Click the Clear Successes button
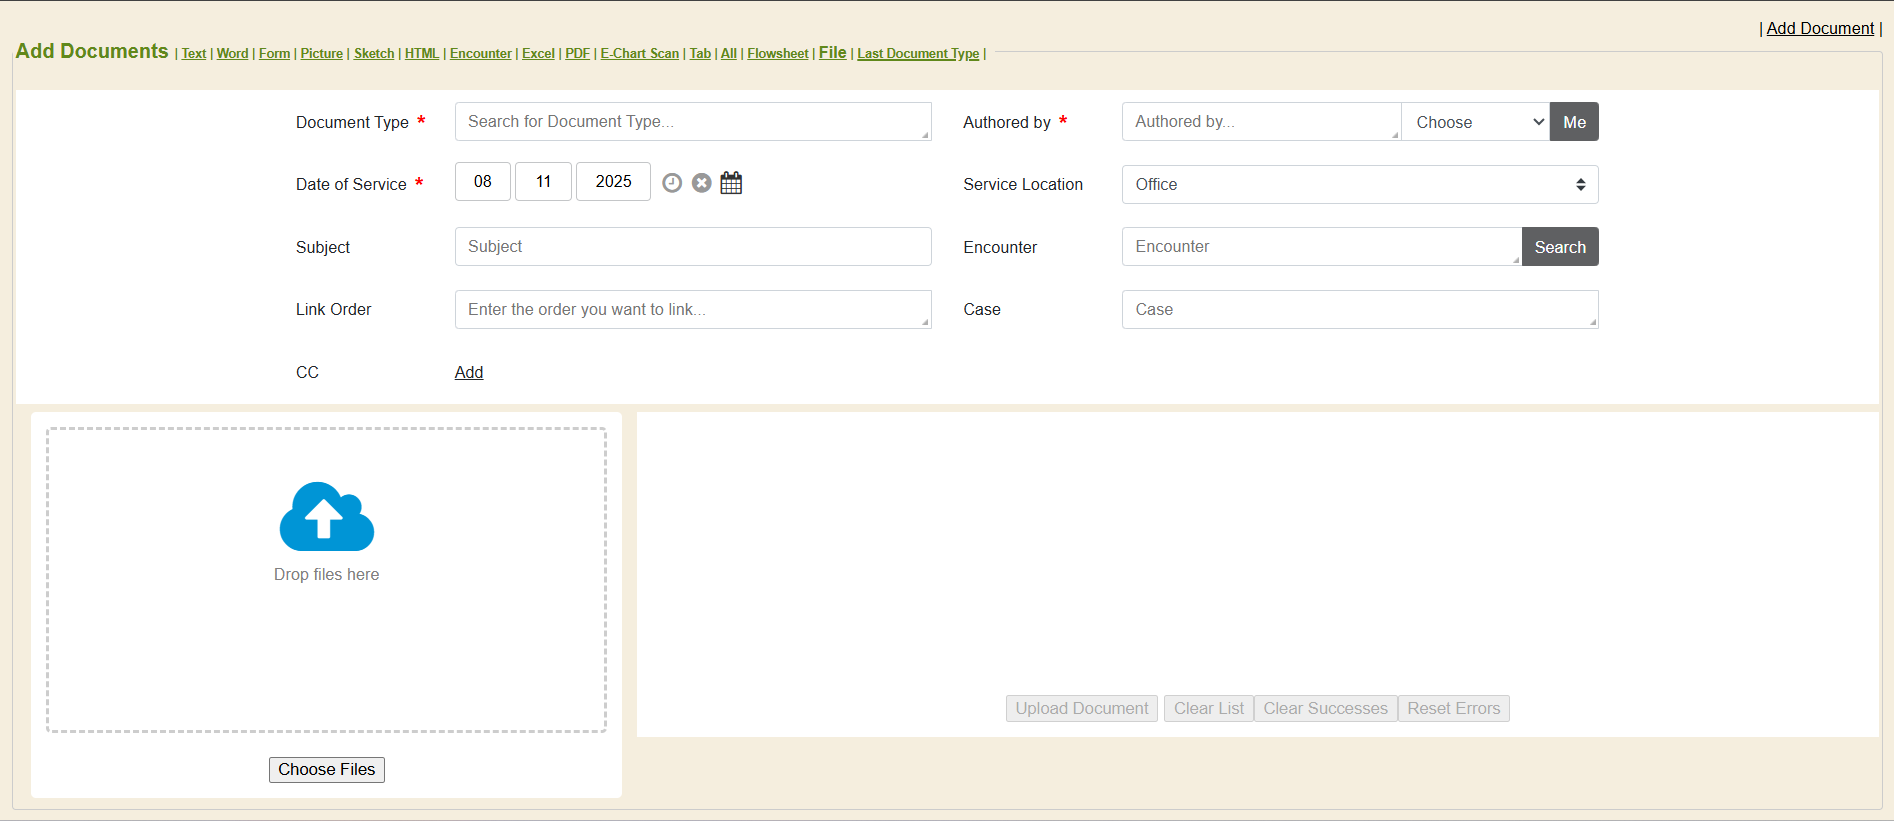 point(1325,709)
